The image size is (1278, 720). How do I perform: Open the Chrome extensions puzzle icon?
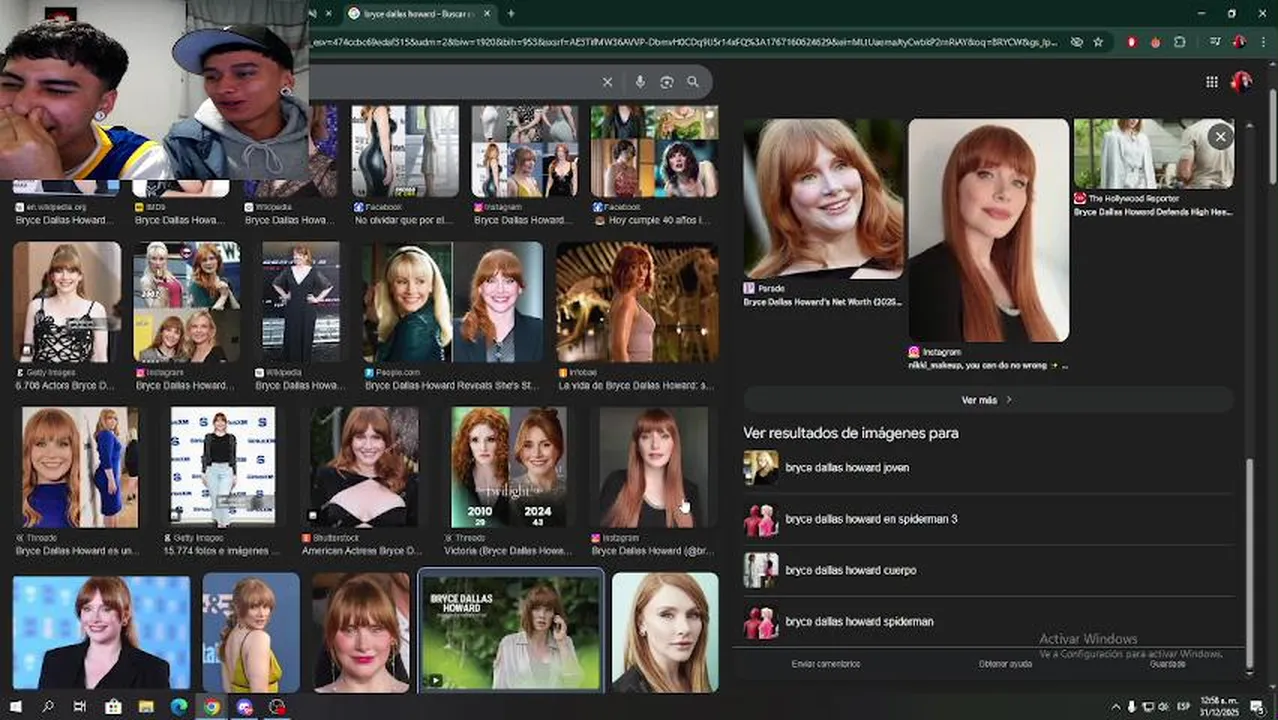(x=1180, y=42)
